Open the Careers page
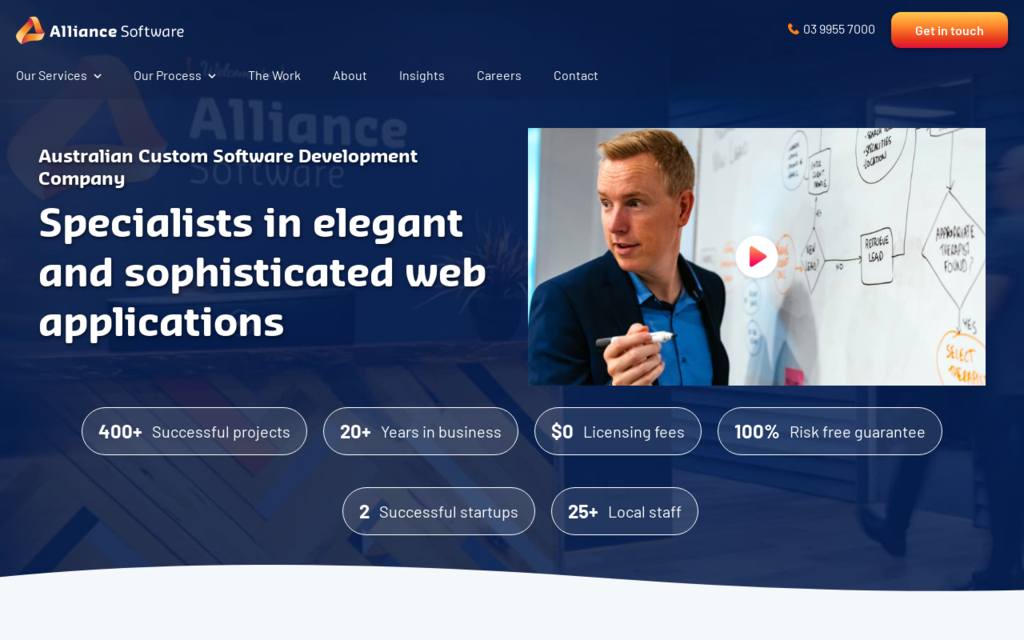 tap(498, 75)
